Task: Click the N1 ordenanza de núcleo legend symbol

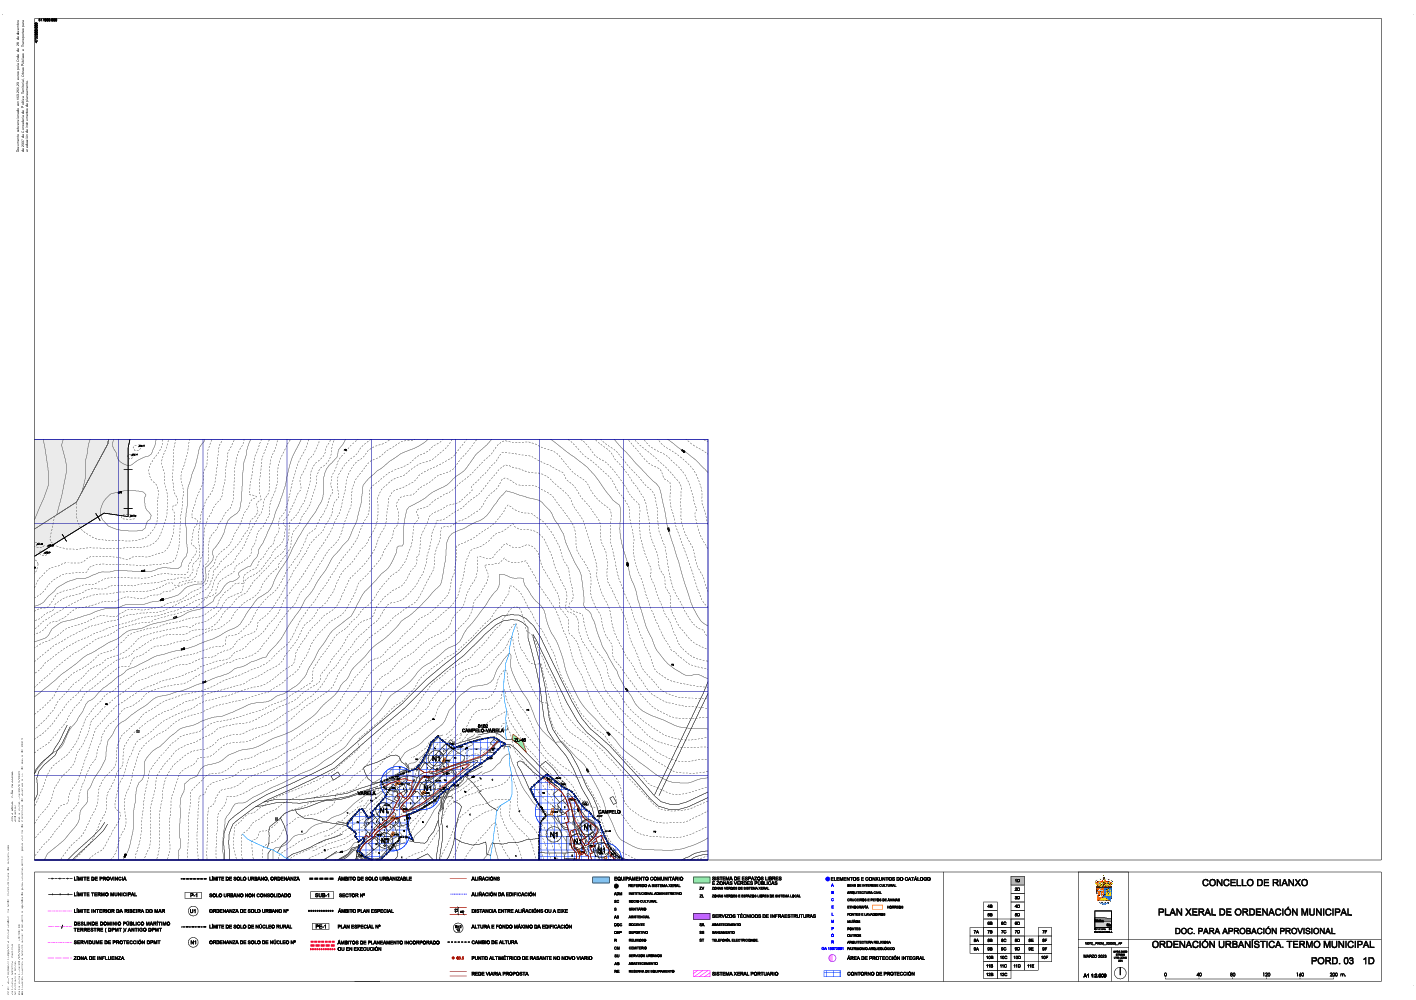Action: (x=194, y=942)
